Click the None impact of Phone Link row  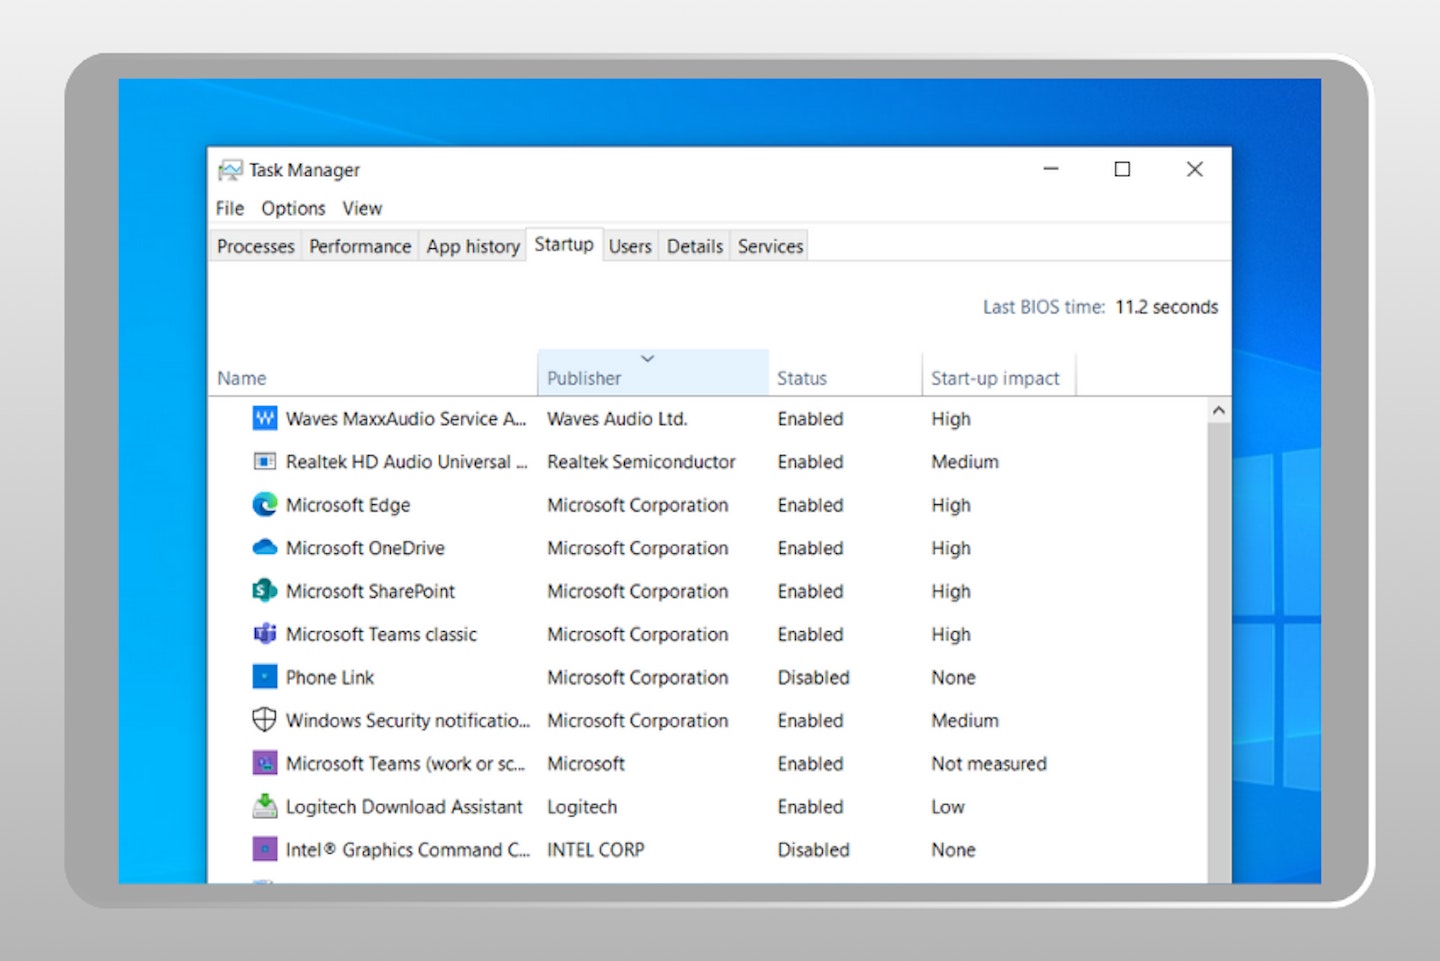point(953,676)
